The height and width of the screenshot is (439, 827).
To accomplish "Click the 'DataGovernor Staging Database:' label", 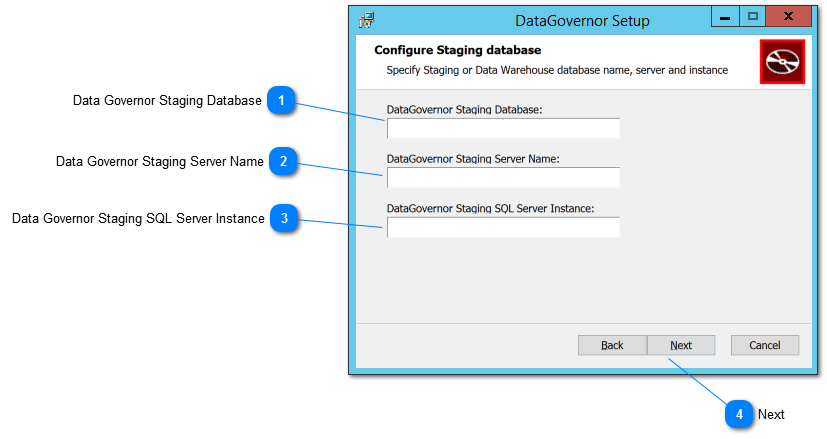I will [x=464, y=110].
